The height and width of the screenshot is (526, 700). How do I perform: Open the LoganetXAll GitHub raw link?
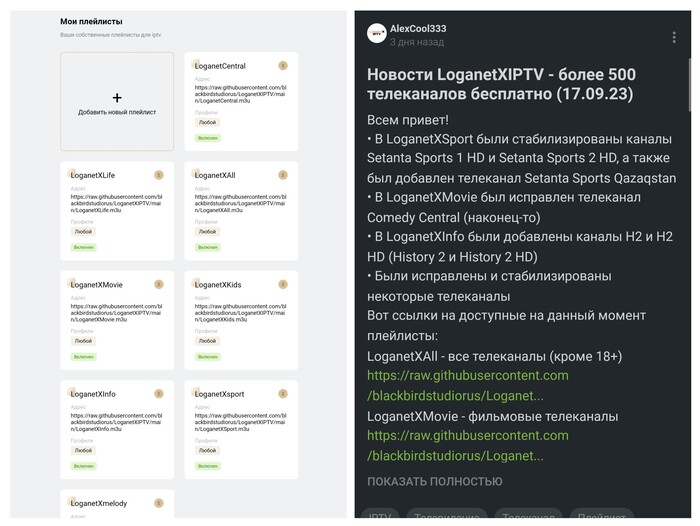[467, 385]
